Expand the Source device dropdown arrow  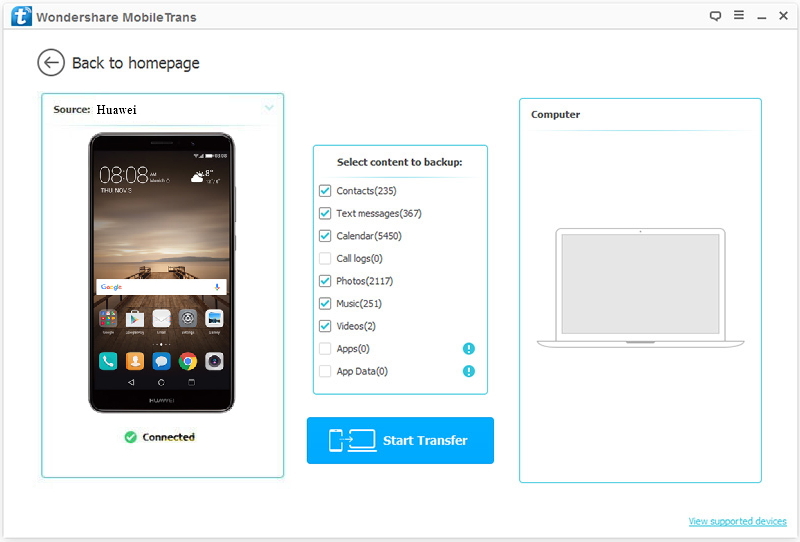pyautogui.click(x=269, y=108)
